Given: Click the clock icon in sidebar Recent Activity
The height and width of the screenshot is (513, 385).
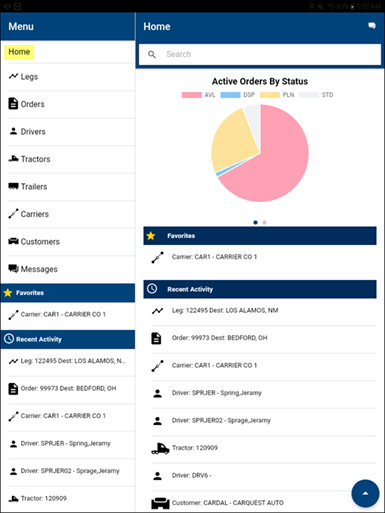Looking at the screenshot, I should pos(9,339).
